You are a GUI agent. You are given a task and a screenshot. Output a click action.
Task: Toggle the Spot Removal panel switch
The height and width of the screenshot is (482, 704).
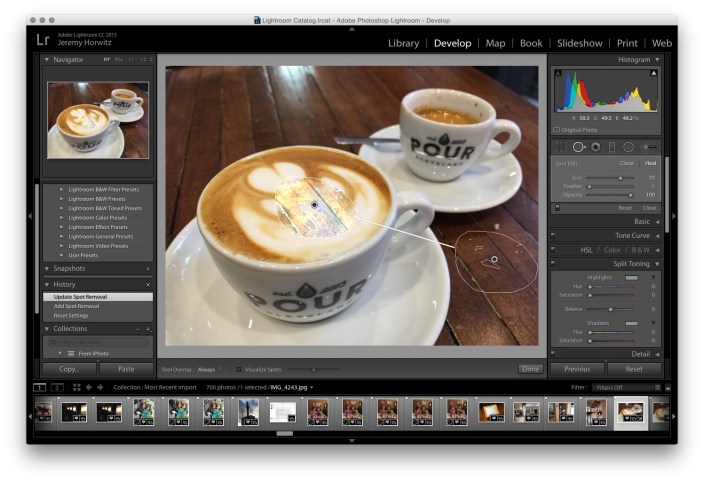click(x=557, y=207)
